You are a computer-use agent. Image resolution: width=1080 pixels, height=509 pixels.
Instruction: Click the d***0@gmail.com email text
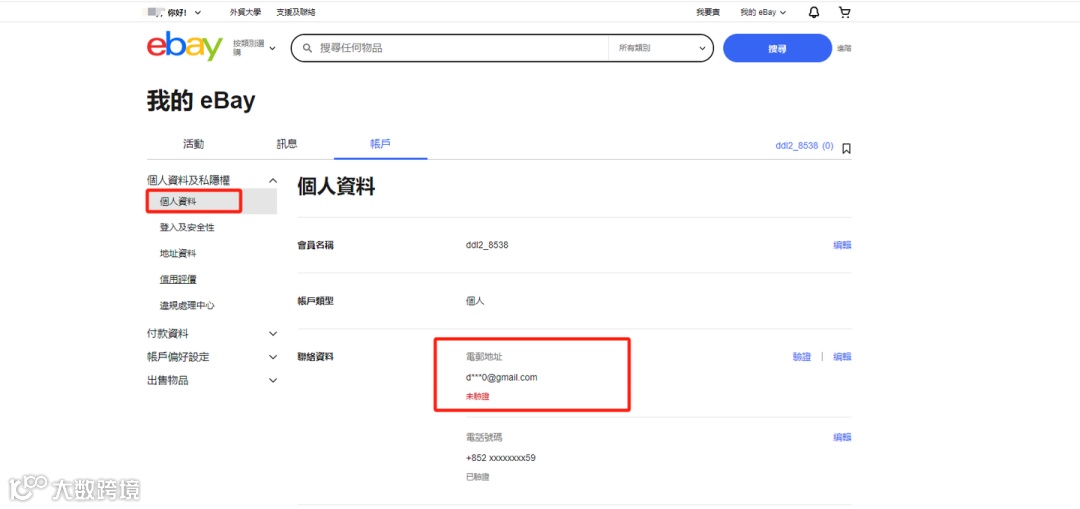tap(501, 377)
